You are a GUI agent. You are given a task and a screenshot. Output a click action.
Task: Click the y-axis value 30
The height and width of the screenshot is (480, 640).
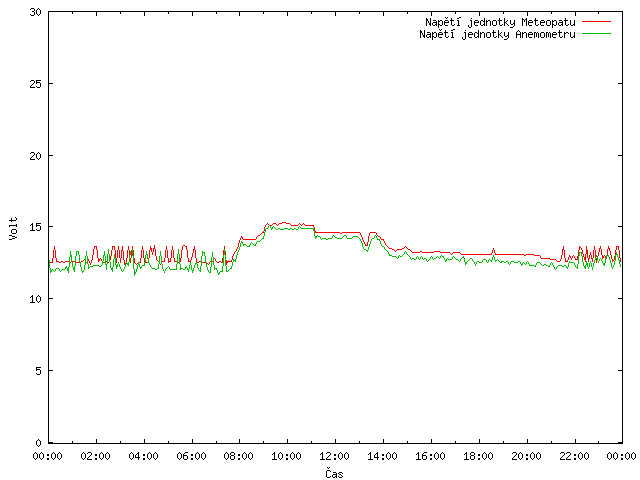pos(36,12)
